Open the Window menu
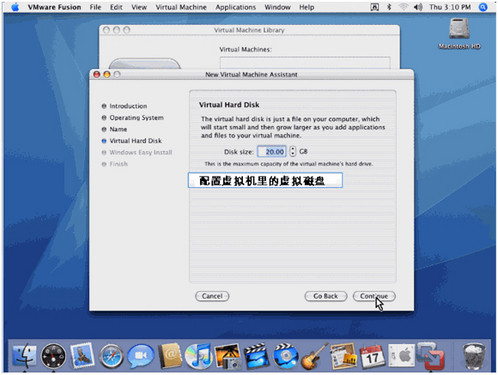This screenshot has width=498, height=375. [277, 7]
